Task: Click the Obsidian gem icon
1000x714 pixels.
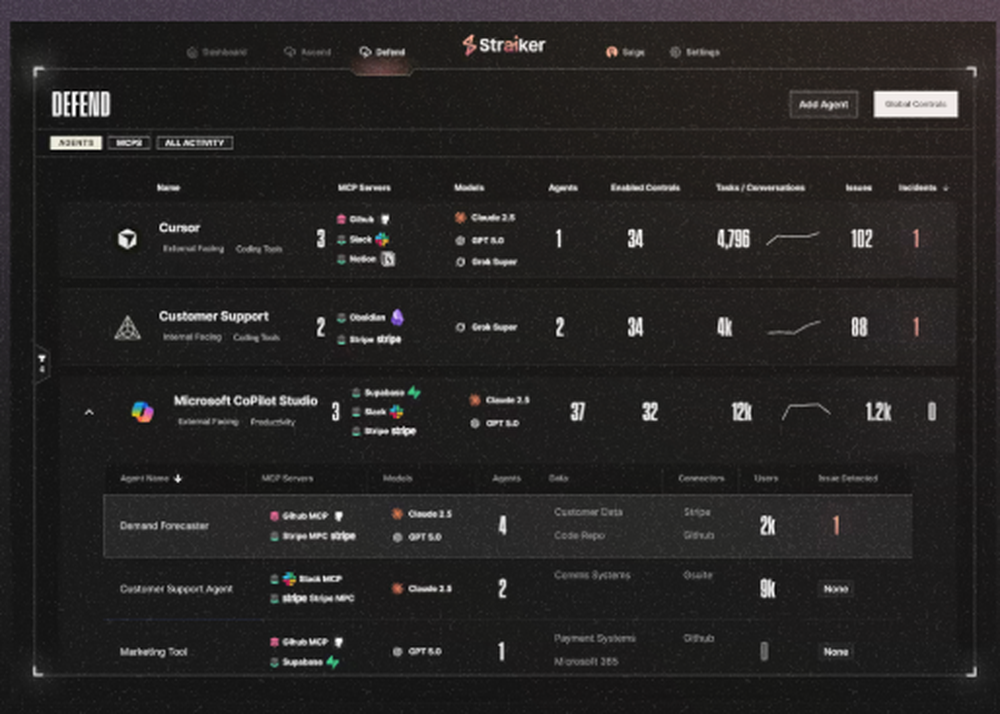Action: (x=397, y=317)
